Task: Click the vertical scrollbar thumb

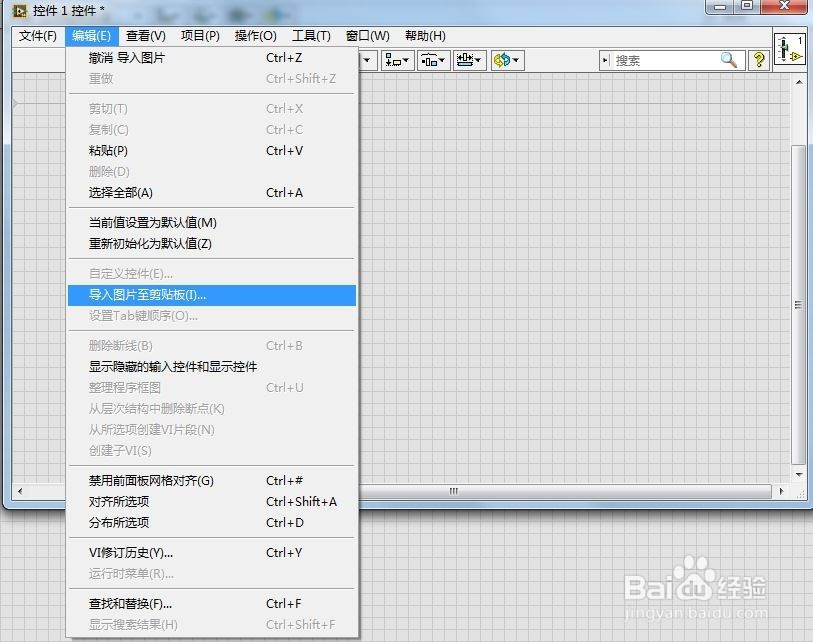Action: click(x=798, y=305)
